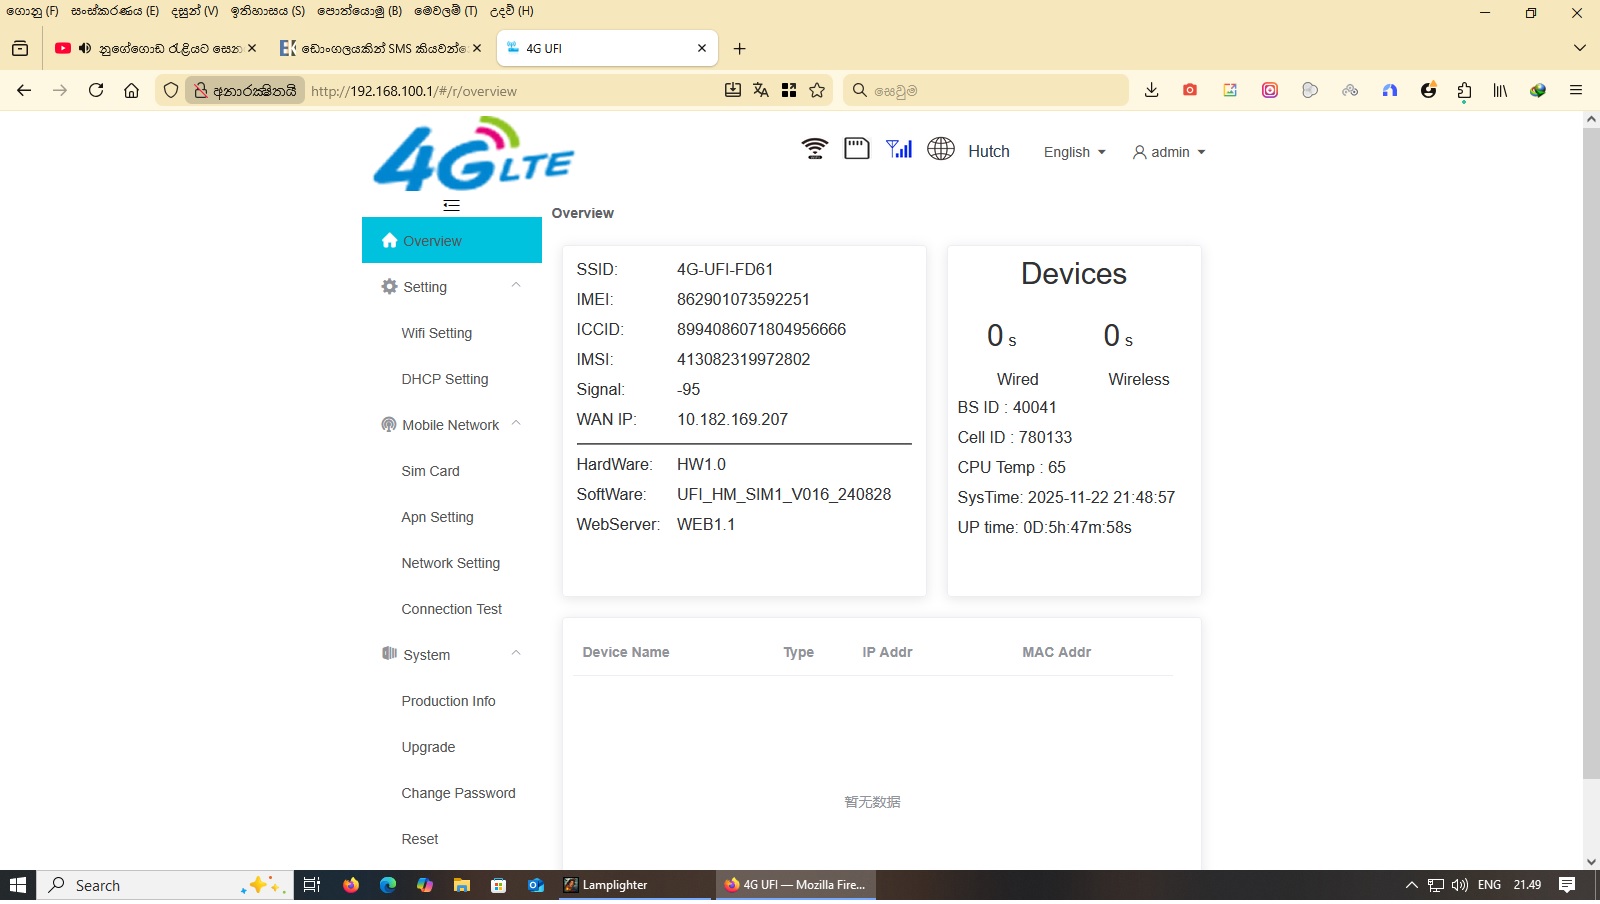Click the WiFi status icon in router header

(815, 149)
